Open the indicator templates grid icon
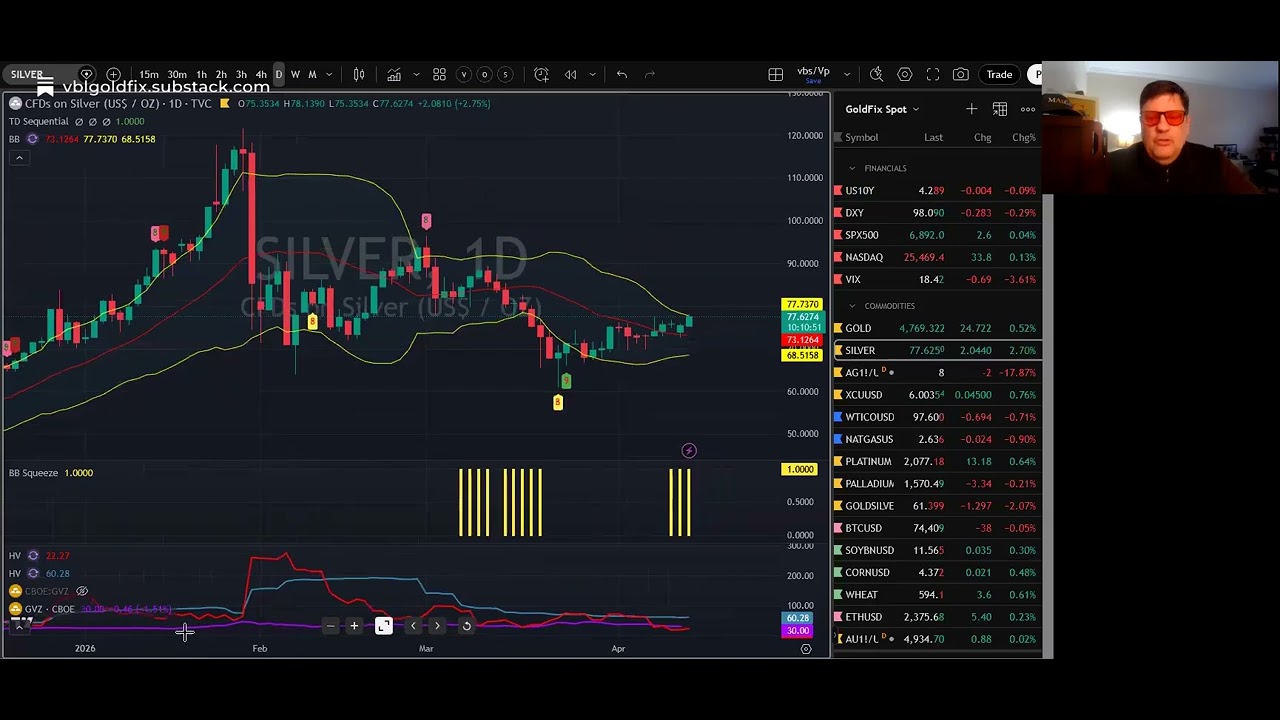 coord(439,74)
